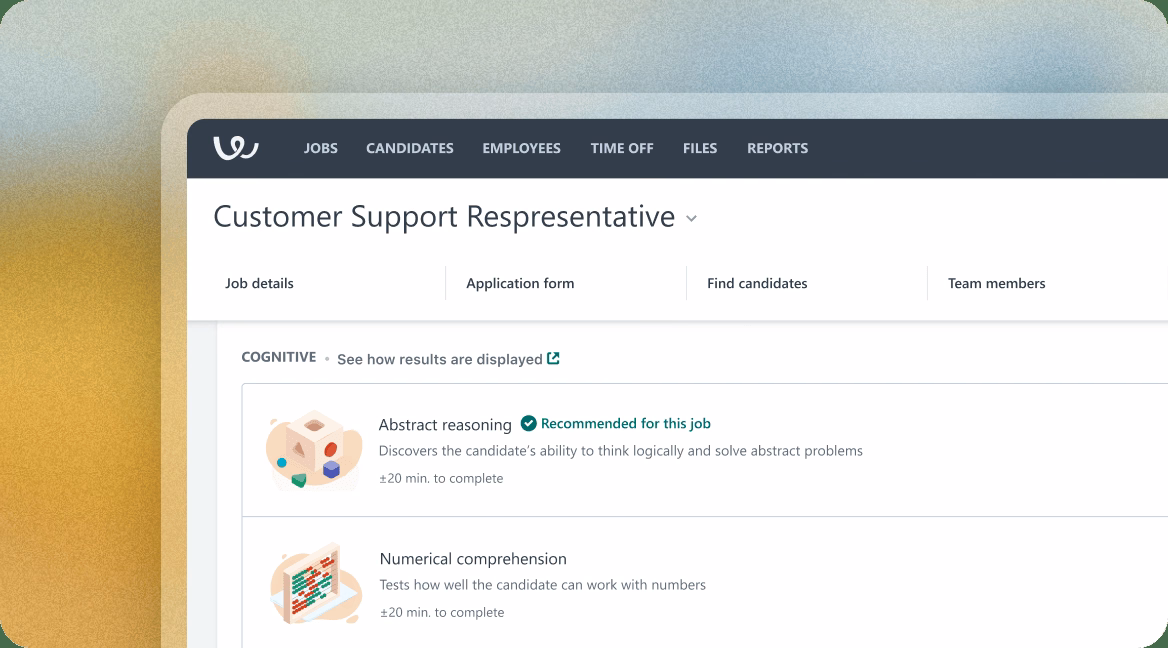Open the Employees menu item
Viewport: 1168px width, 648px height.
click(x=521, y=148)
